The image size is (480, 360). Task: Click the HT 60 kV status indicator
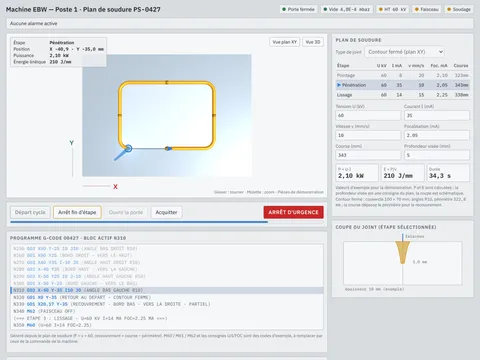[x=393, y=9]
